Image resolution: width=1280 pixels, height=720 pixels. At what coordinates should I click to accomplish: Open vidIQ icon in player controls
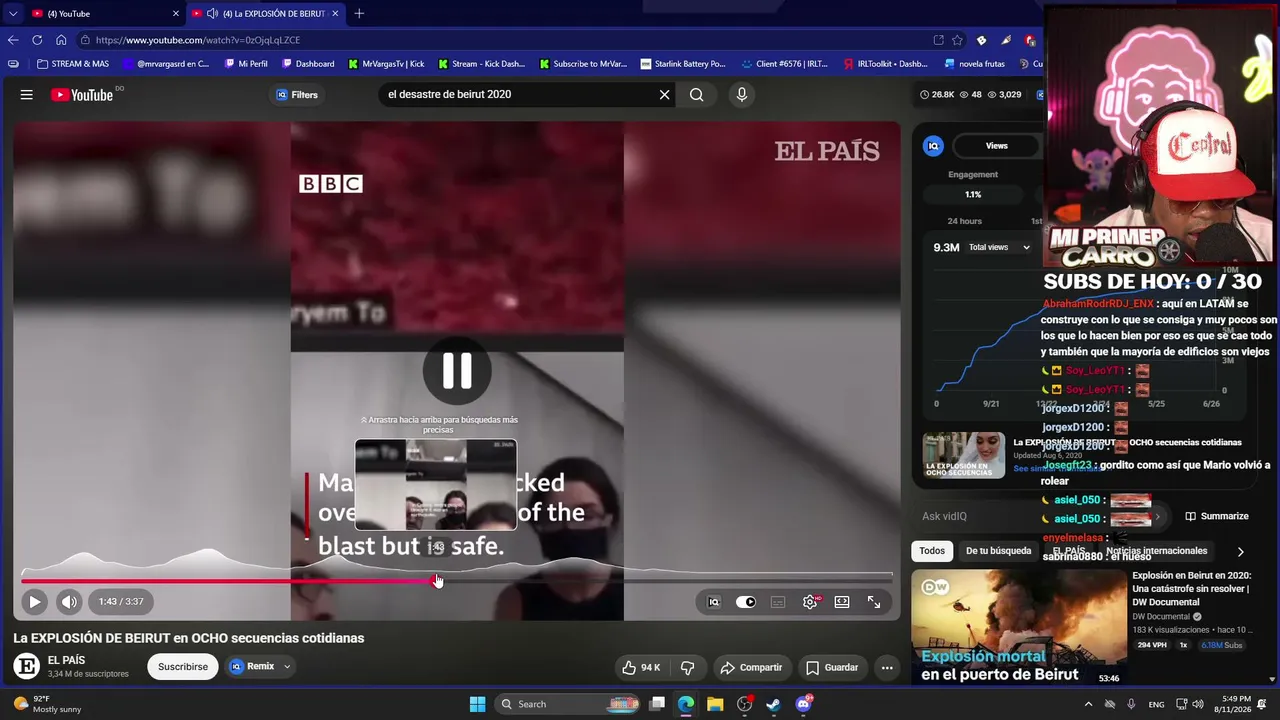pos(714,602)
